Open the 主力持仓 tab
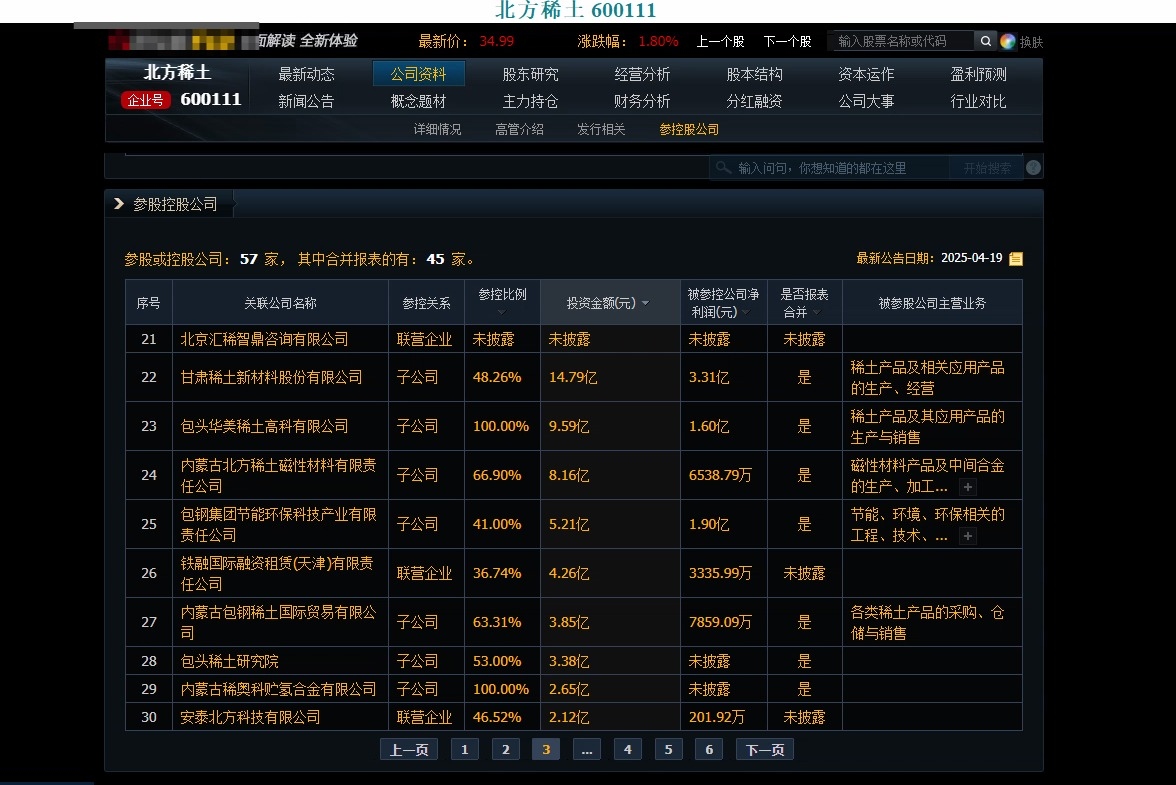 [530, 101]
